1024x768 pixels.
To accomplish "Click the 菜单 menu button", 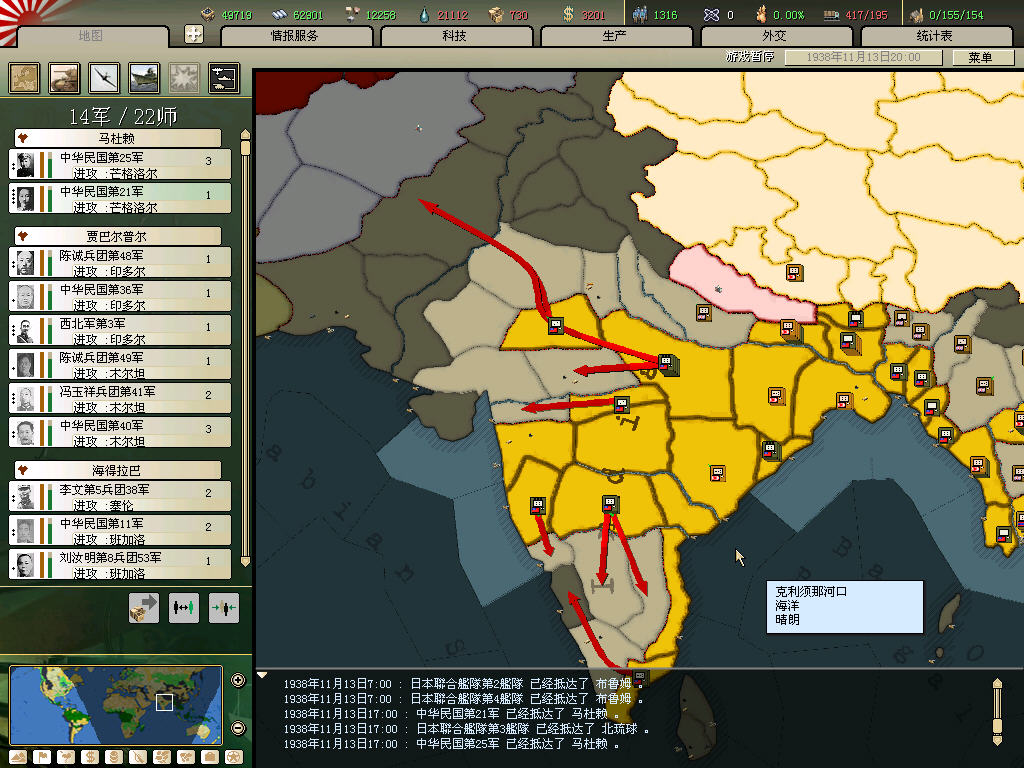I will (980, 58).
